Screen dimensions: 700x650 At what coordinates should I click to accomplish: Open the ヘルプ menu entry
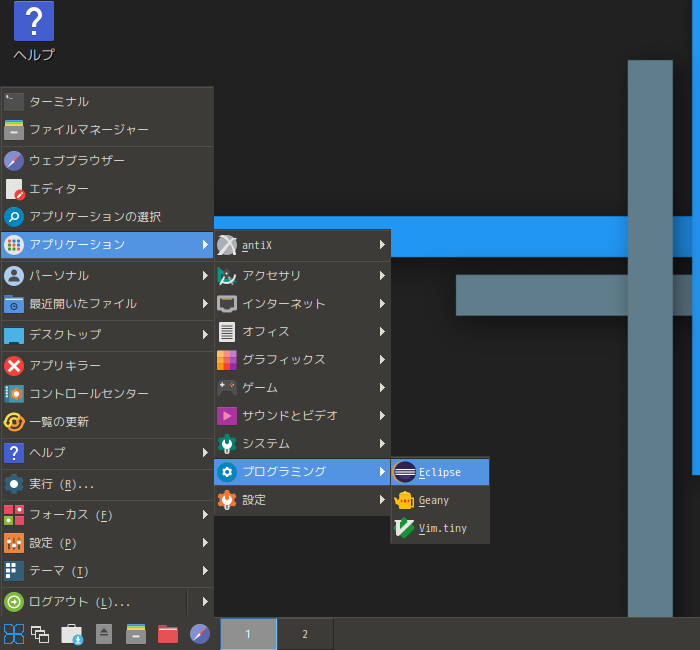tap(107, 453)
